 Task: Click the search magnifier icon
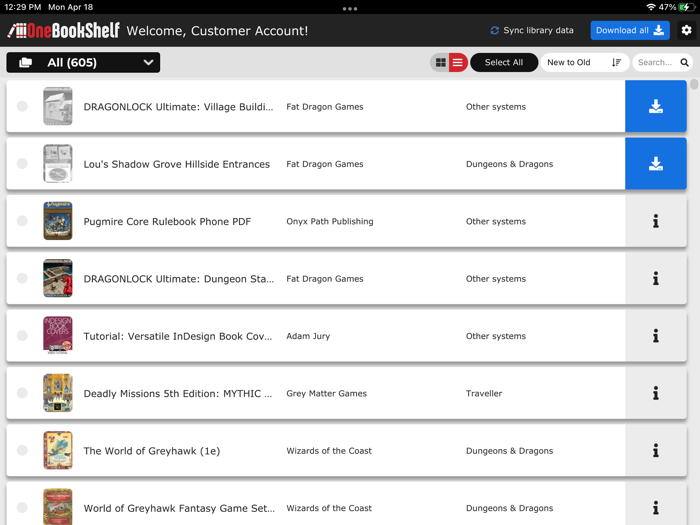684,62
